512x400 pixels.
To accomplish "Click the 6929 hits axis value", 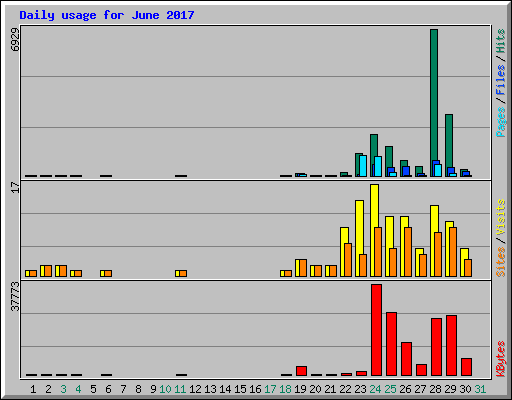I will click(15, 39).
